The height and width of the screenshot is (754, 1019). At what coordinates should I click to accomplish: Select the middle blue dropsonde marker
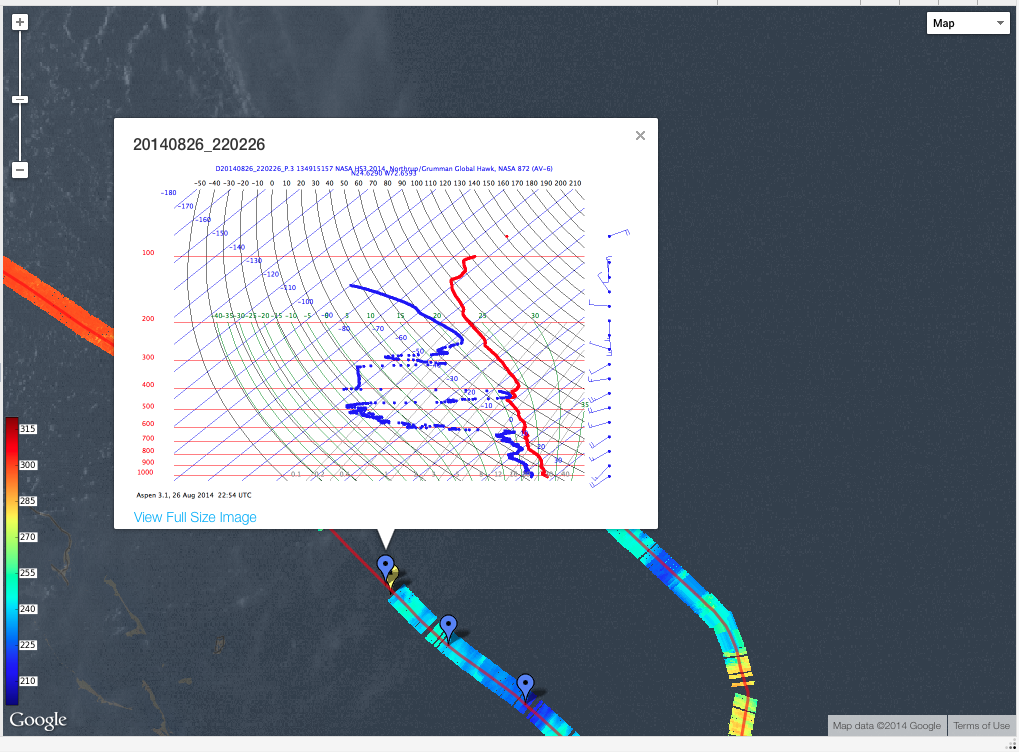[x=449, y=625]
